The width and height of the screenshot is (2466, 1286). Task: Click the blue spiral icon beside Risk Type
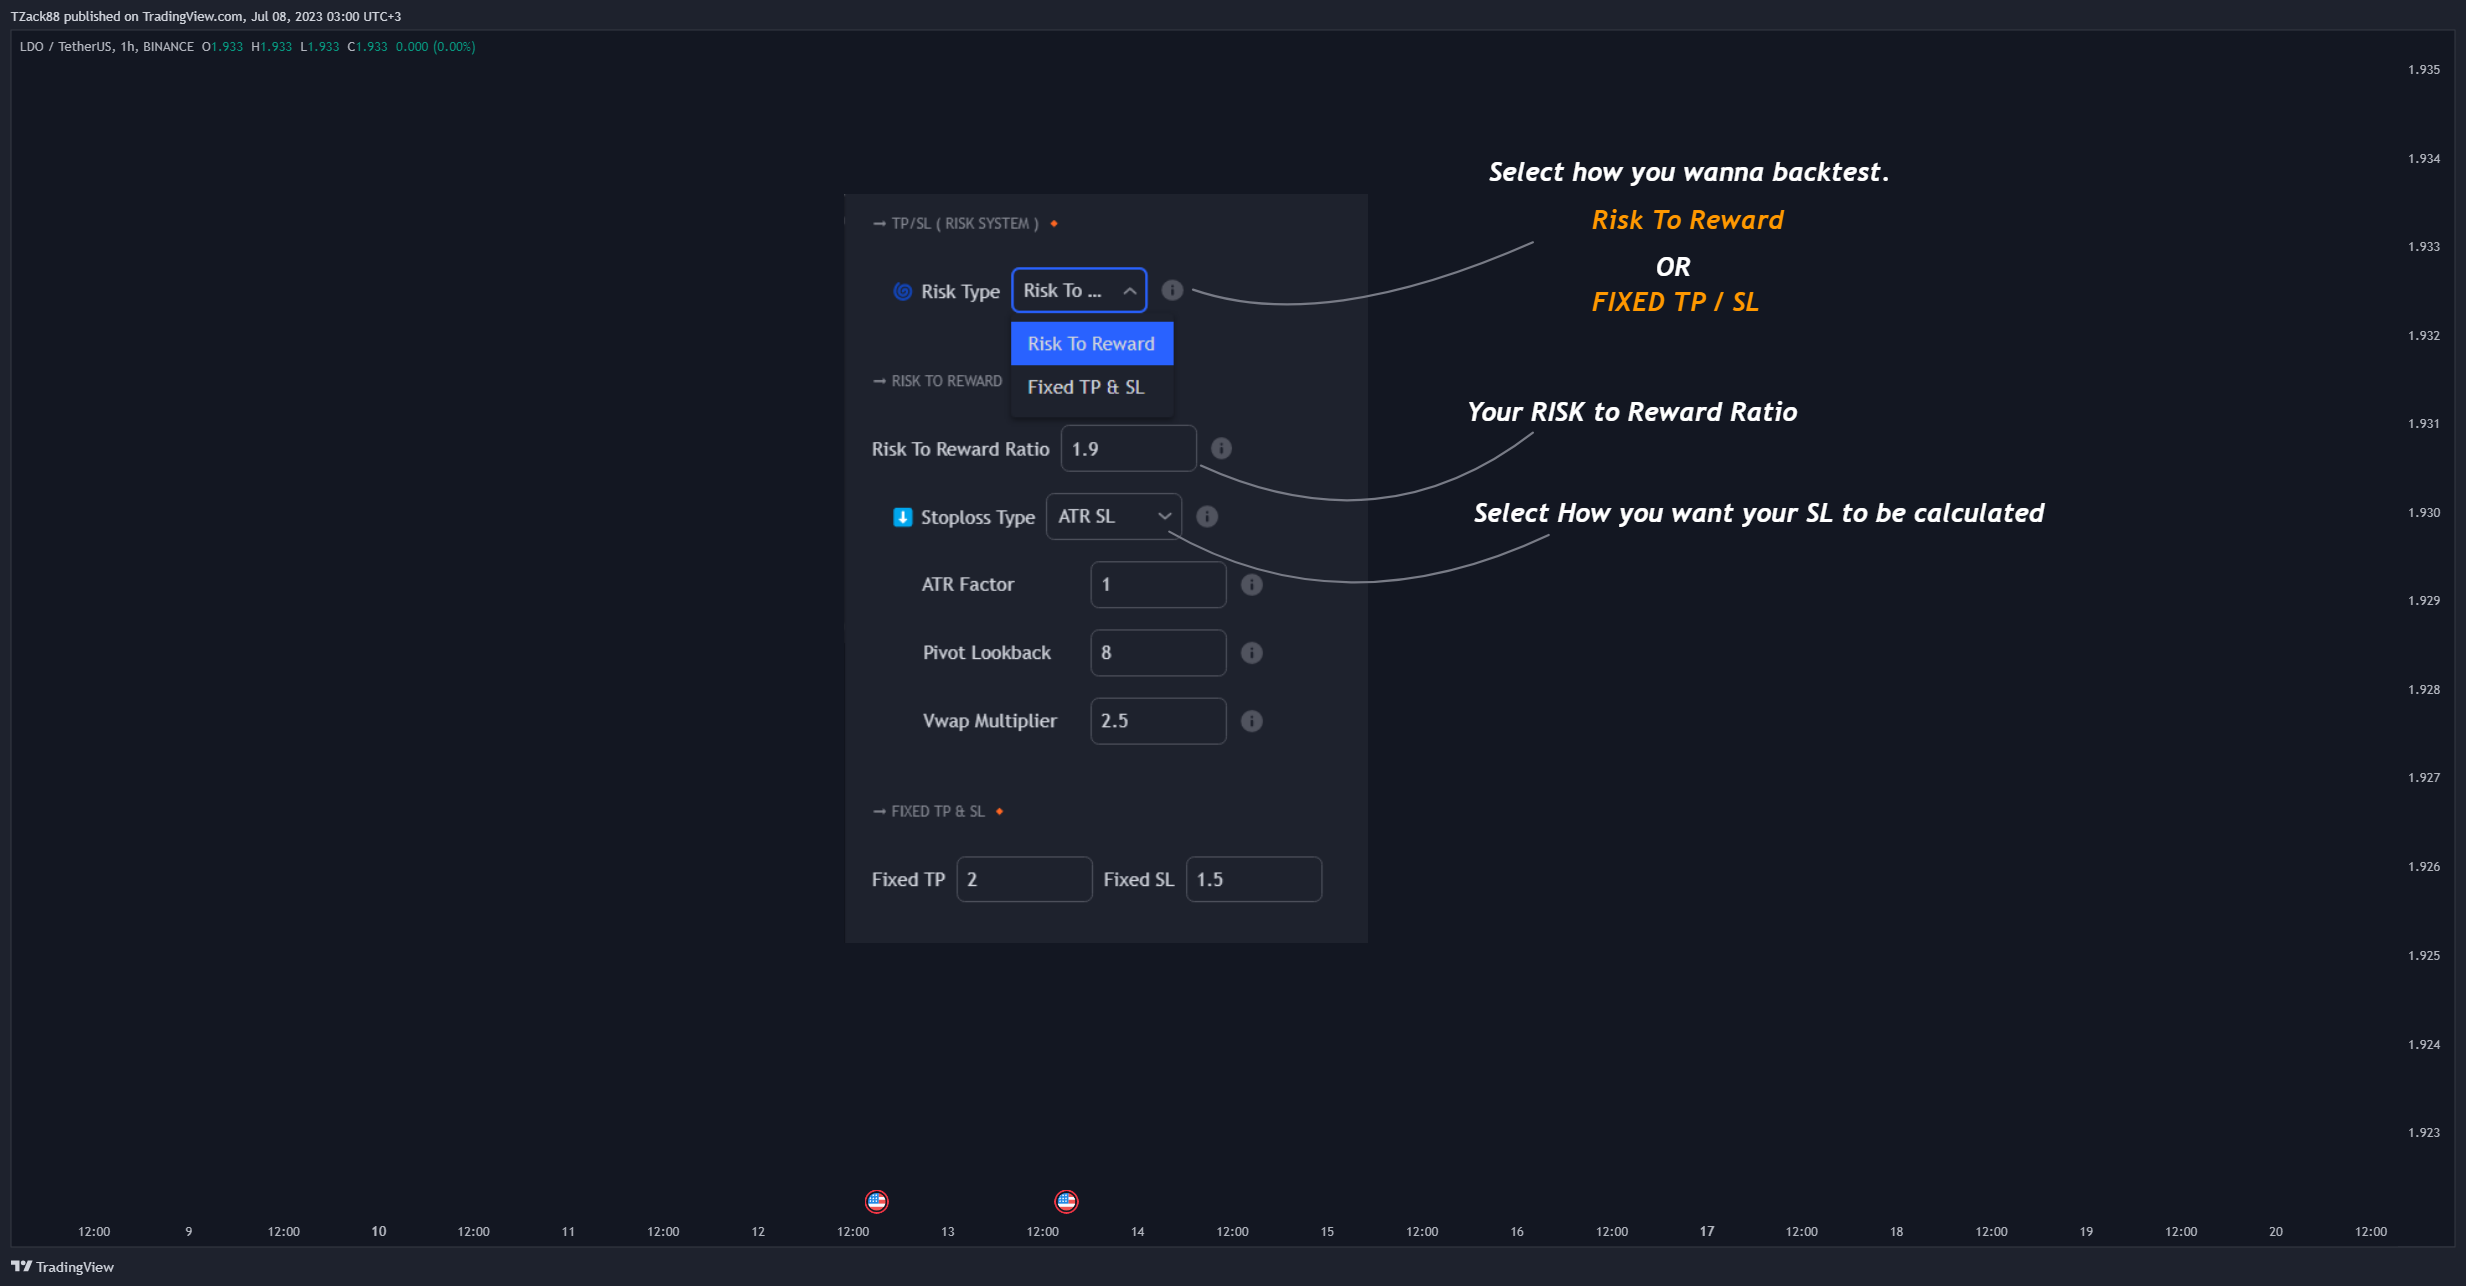click(902, 291)
